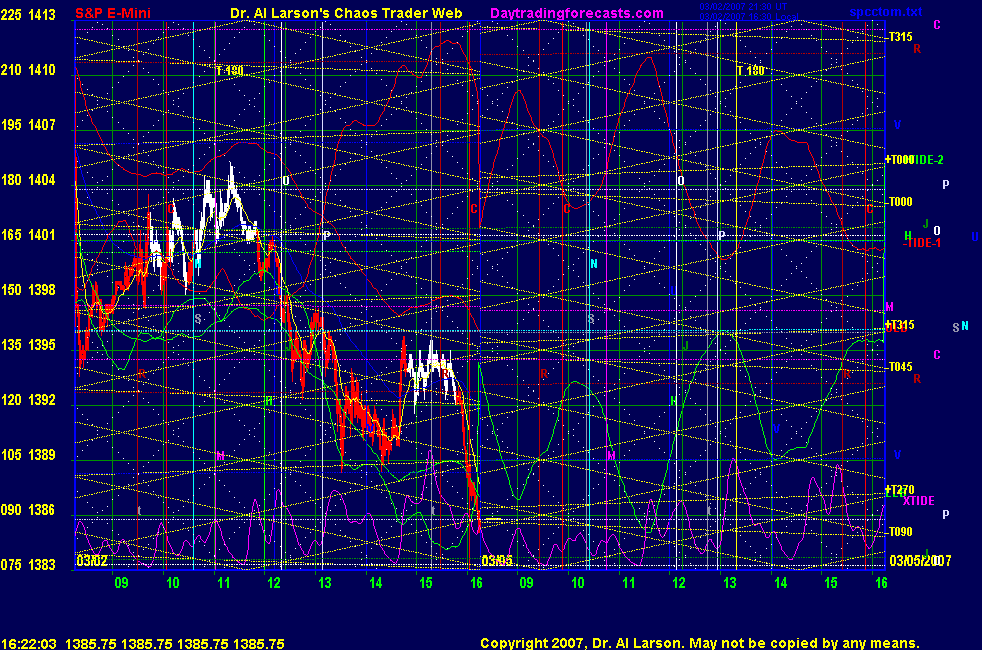Select the "-T090" line label
Screen dimensions: 982x650
pos(900,532)
